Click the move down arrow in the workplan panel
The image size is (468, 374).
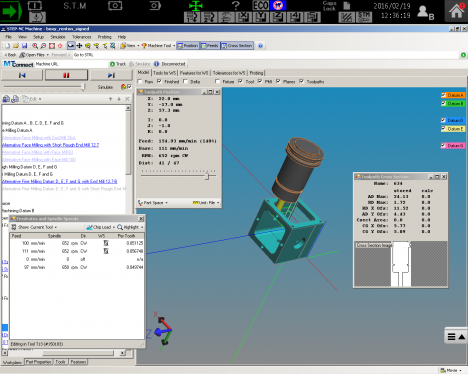(119, 99)
